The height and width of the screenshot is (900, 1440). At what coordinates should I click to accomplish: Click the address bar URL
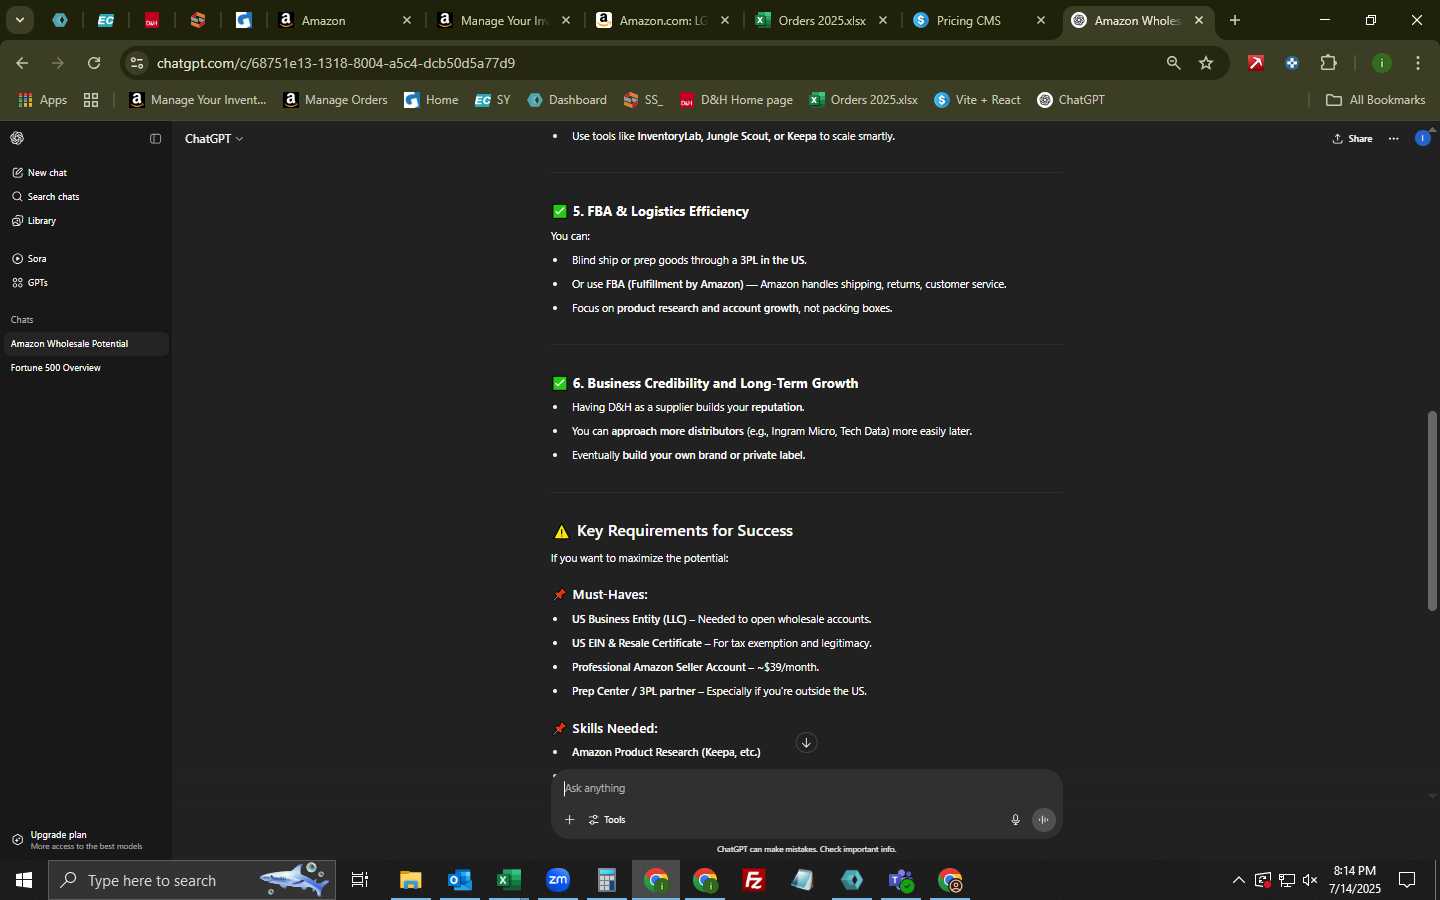pyautogui.click(x=336, y=63)
